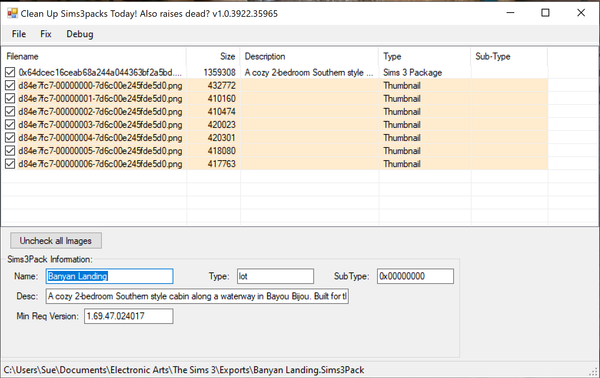Click the size value 420301
600x378 pixels.
(222, 138)
